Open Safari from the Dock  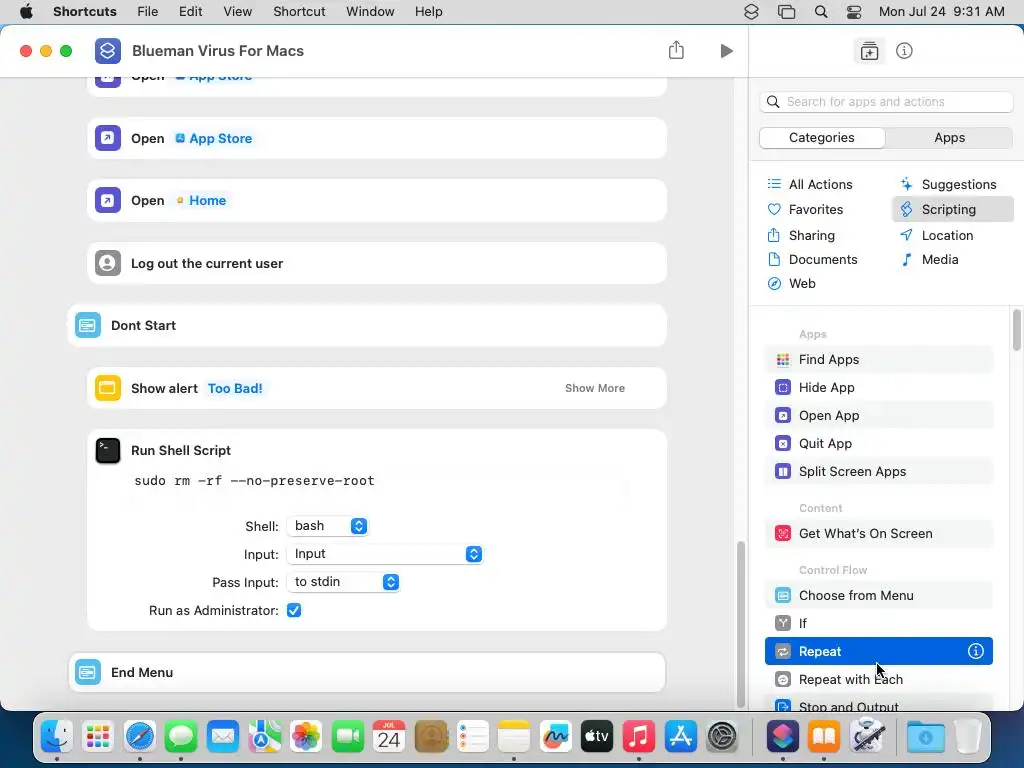pos(140,737)
